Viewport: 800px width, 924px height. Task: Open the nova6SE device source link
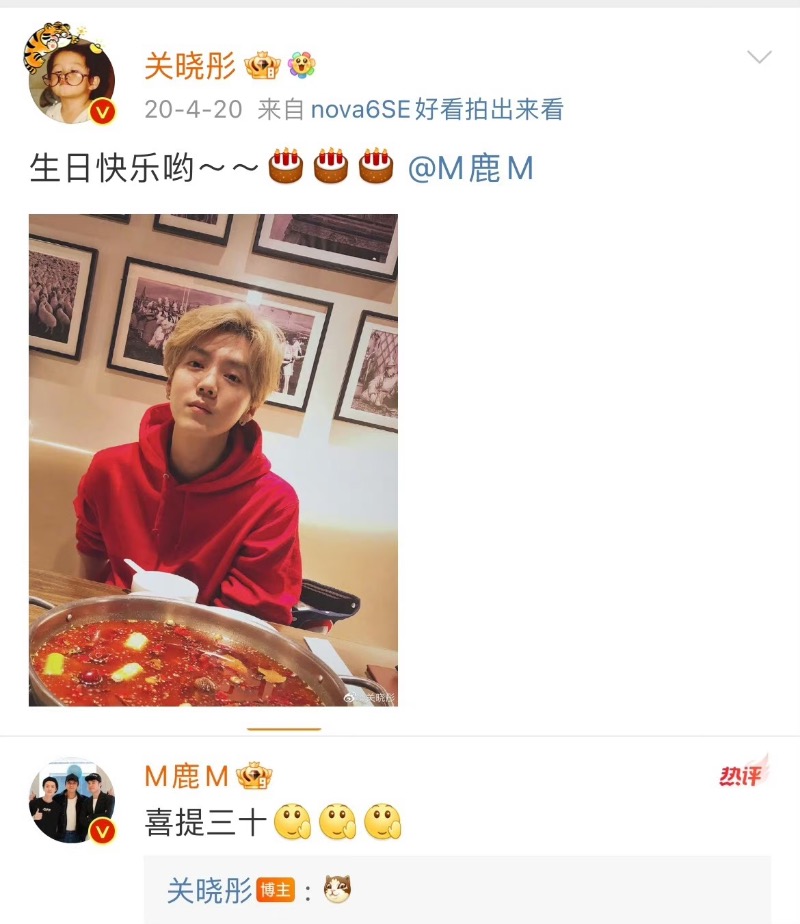point(437,109)
